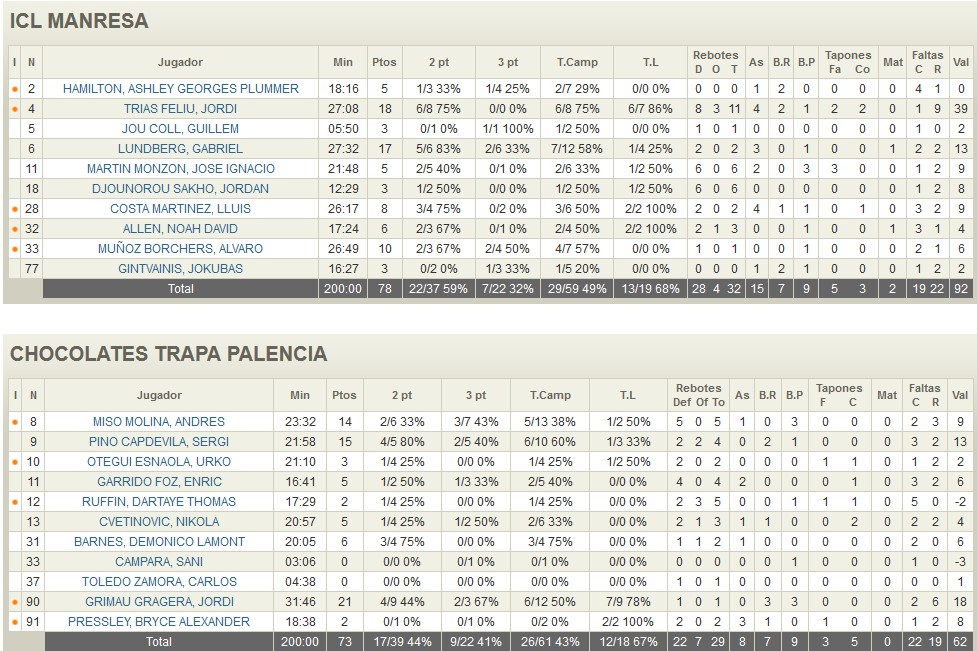Click T.Camp header in the Palencia table
Viewport: 977px width, 651px height.
click(x=549, y=395)
